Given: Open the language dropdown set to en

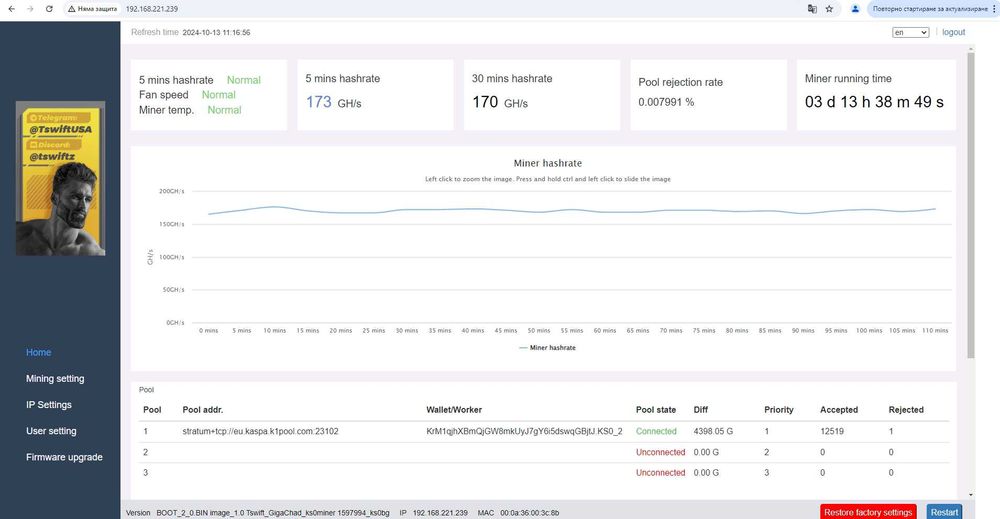Looking at the screenshot, I should click(910, 33).
